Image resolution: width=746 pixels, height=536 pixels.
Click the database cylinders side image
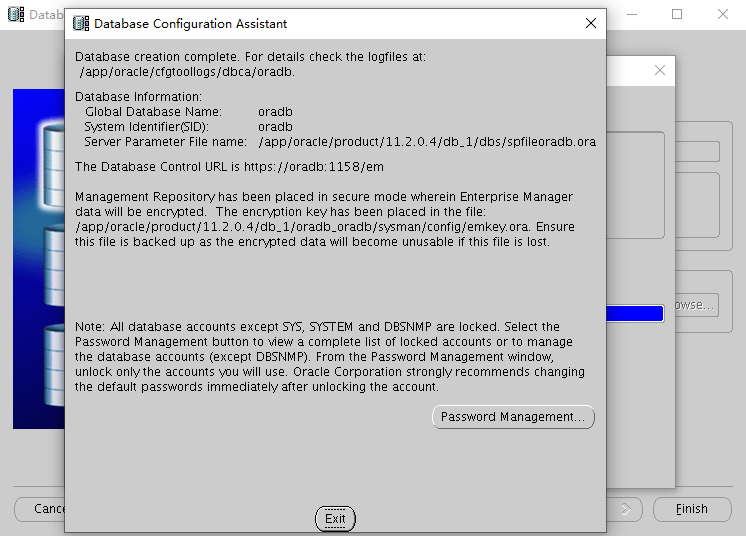click(39, 259)
